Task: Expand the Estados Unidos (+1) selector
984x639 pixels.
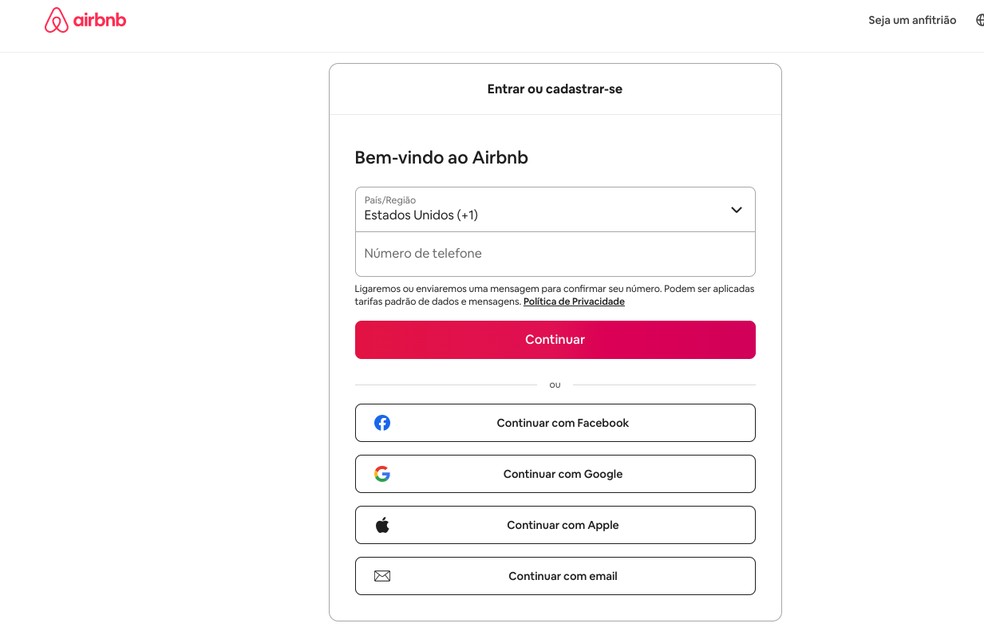Action: pyautogui.click(x=555, y=209)
